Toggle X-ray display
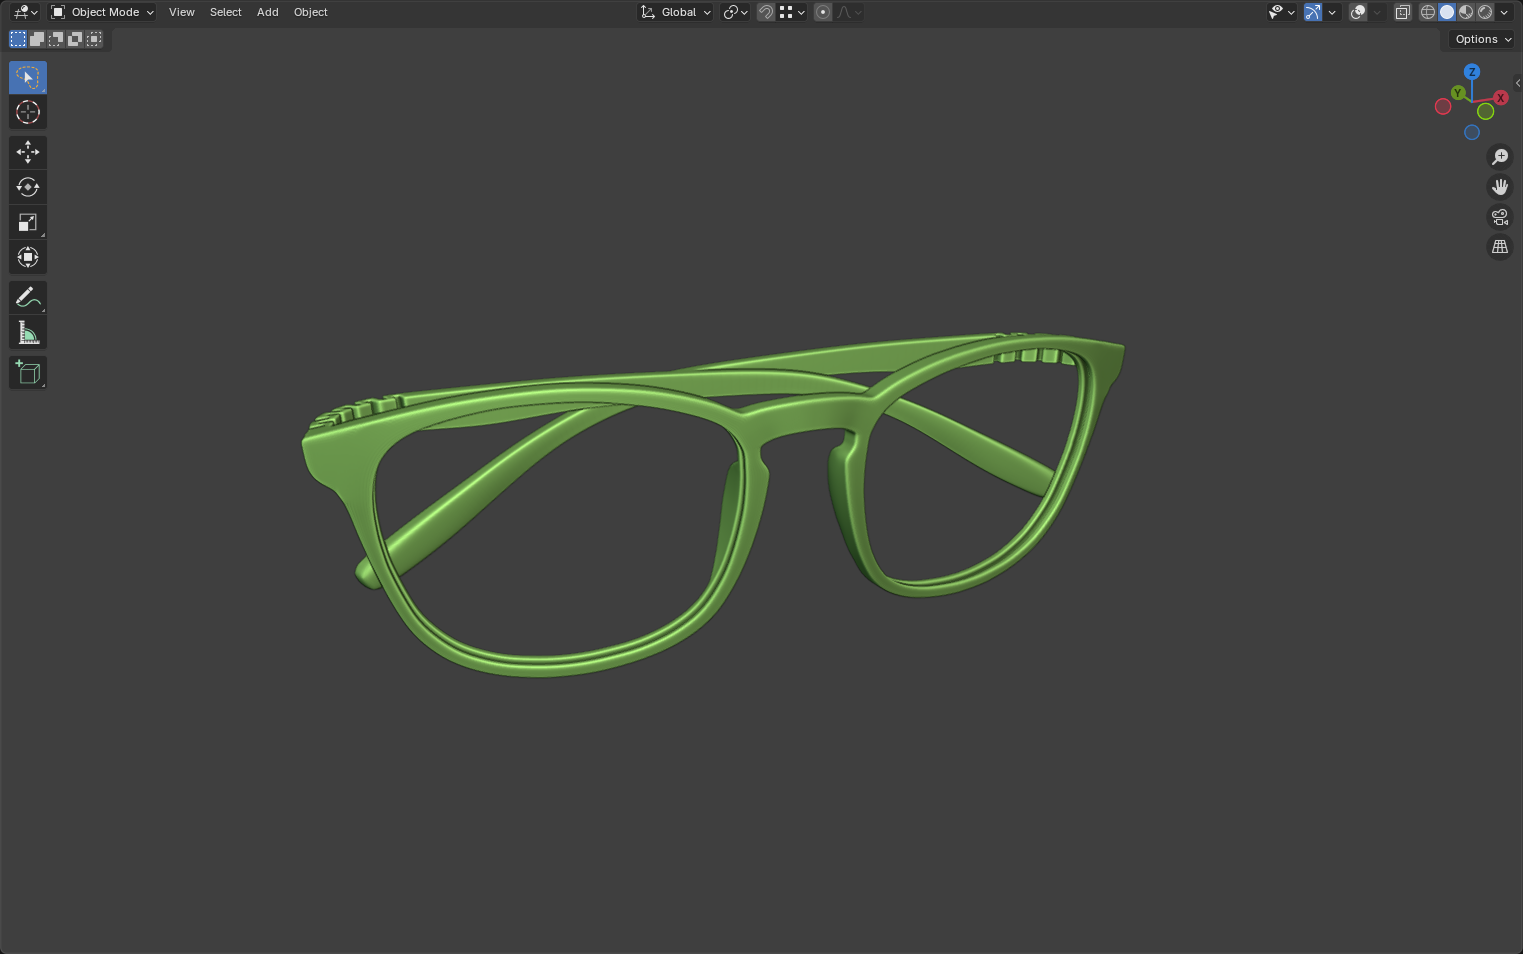Screen dimensions: 1523x954 (x=1402, y=12)
